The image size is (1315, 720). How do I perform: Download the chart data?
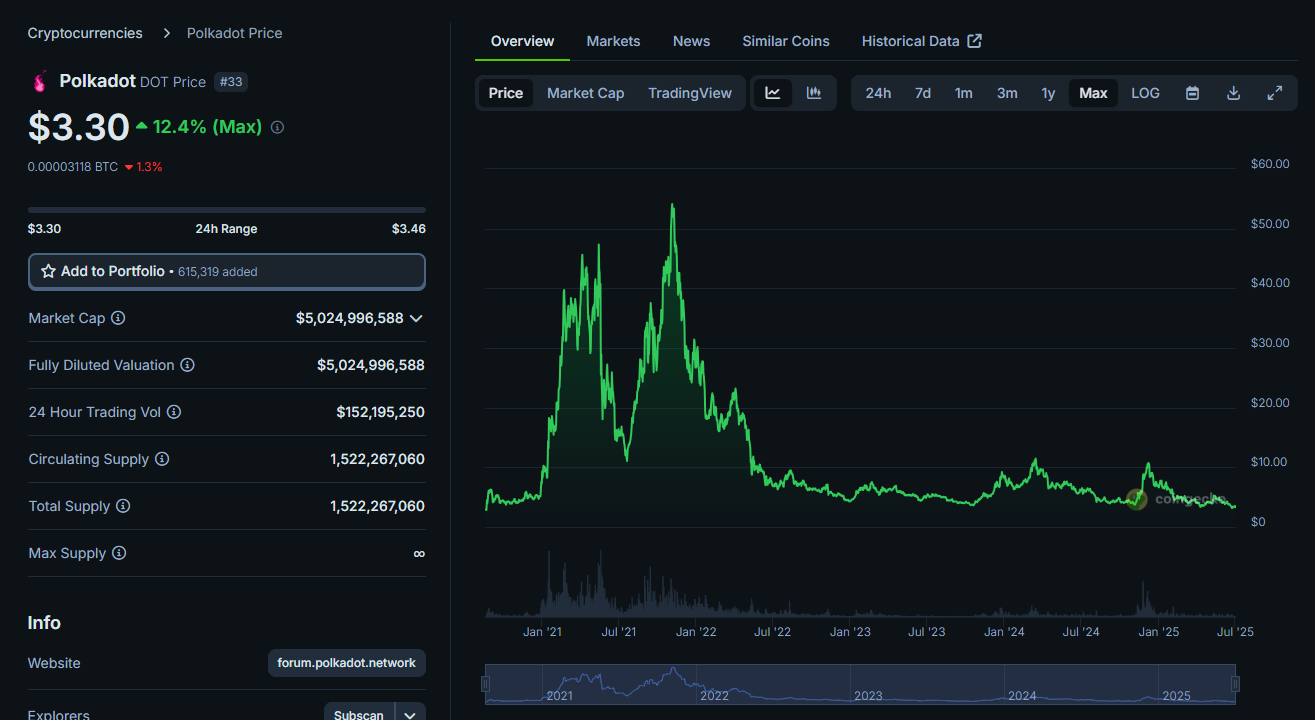pyautogui.click(x=1233, y=93)
